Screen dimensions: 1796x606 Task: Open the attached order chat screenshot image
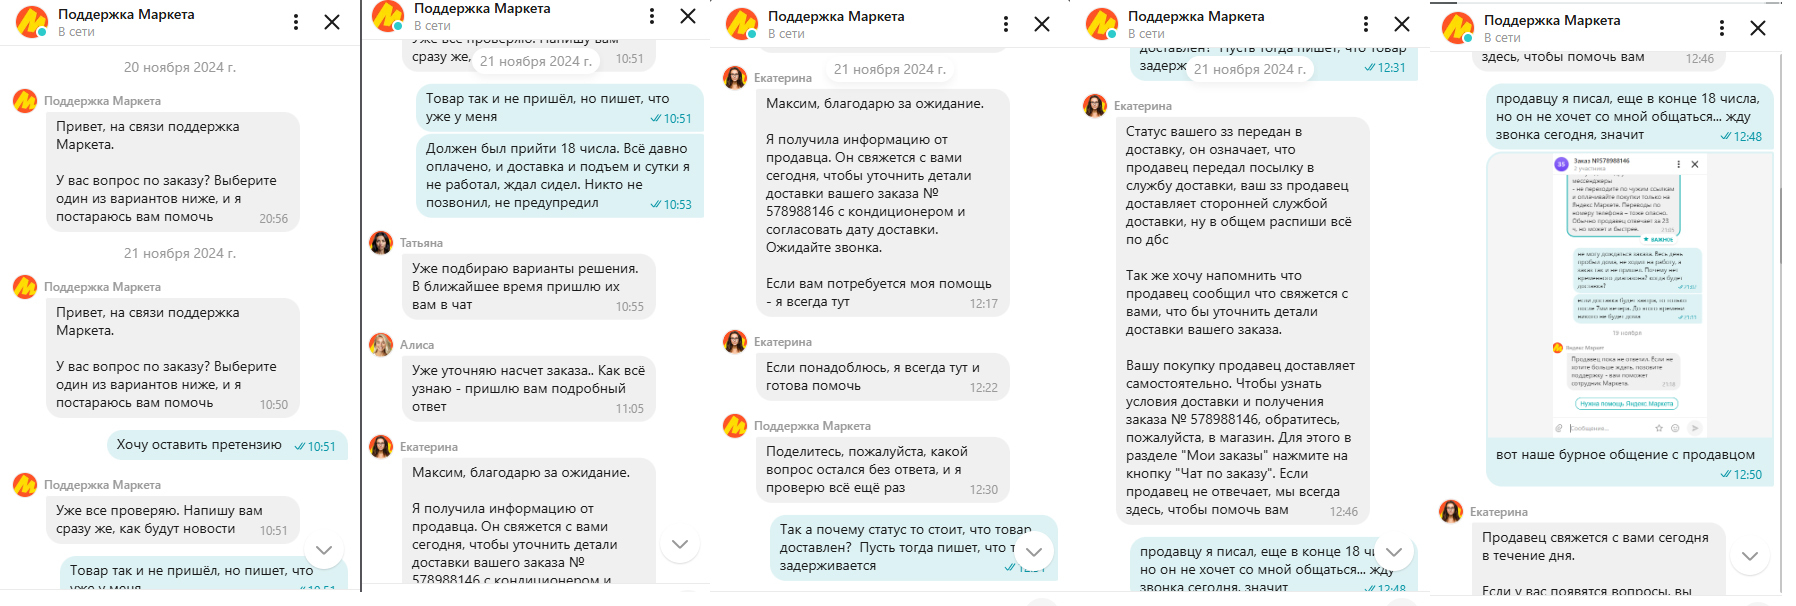pos(1629,296)
